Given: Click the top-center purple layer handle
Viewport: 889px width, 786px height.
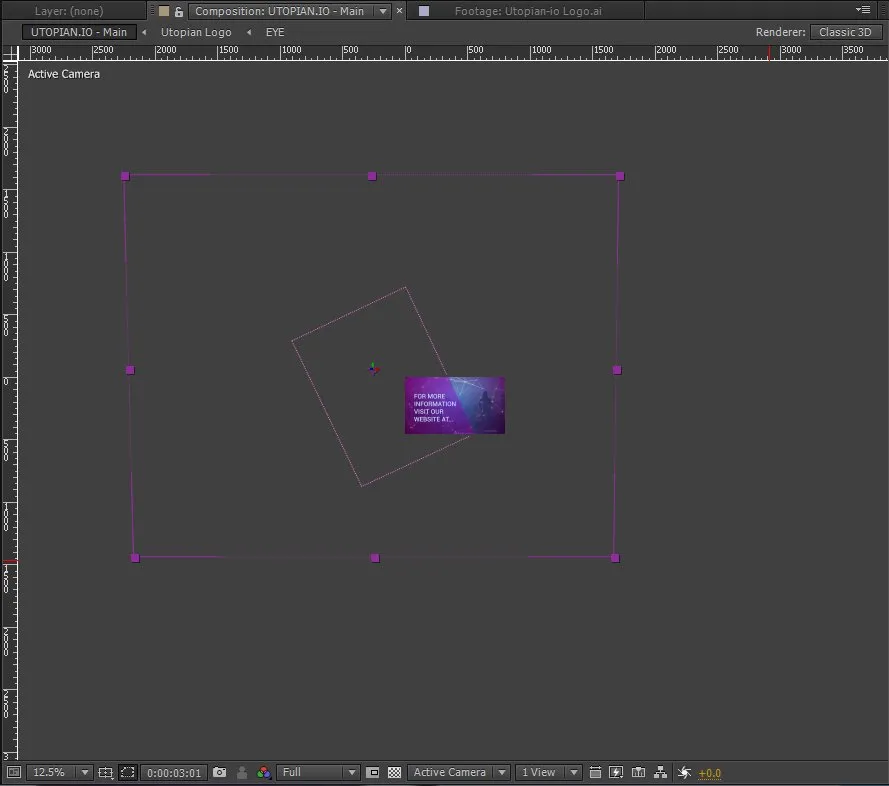Looking at the screenshot, I should [x=372, y=176].
